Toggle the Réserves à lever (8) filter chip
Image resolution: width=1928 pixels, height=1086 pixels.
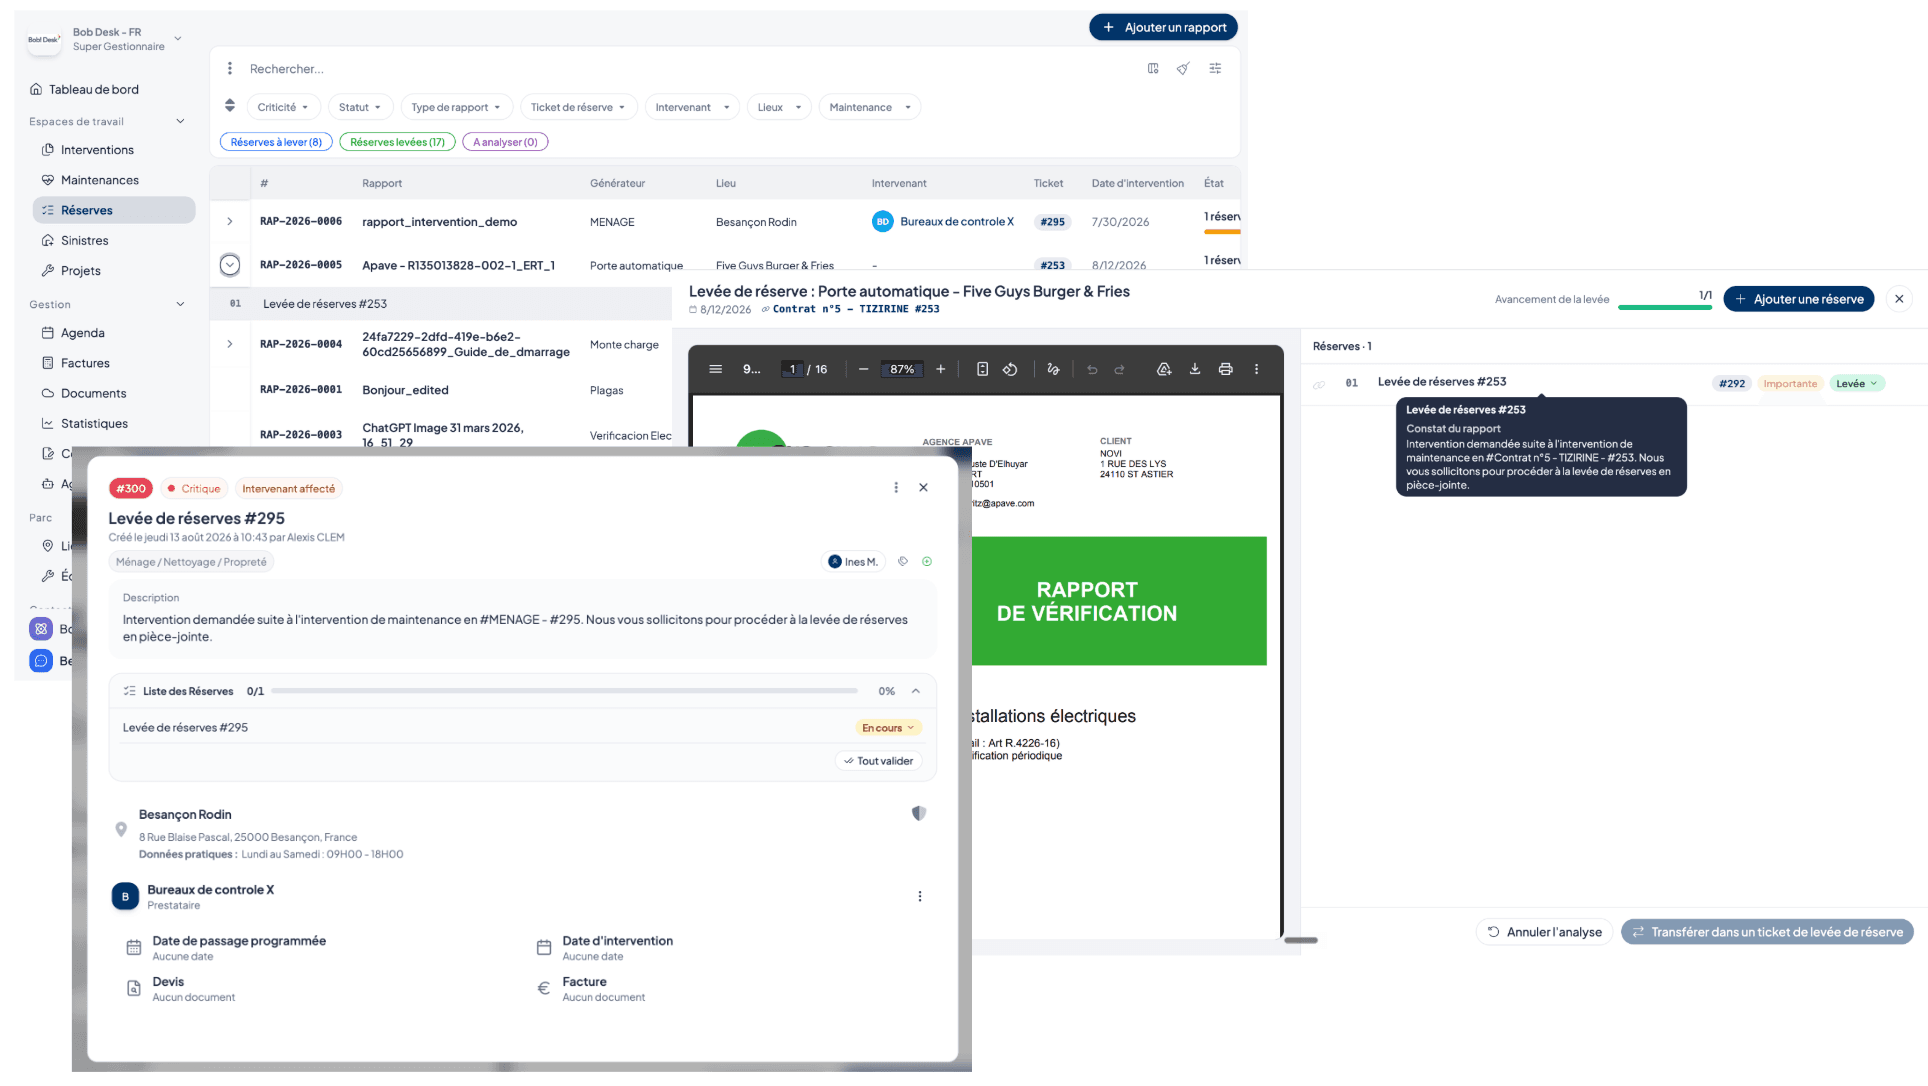(x=276, y=142)
